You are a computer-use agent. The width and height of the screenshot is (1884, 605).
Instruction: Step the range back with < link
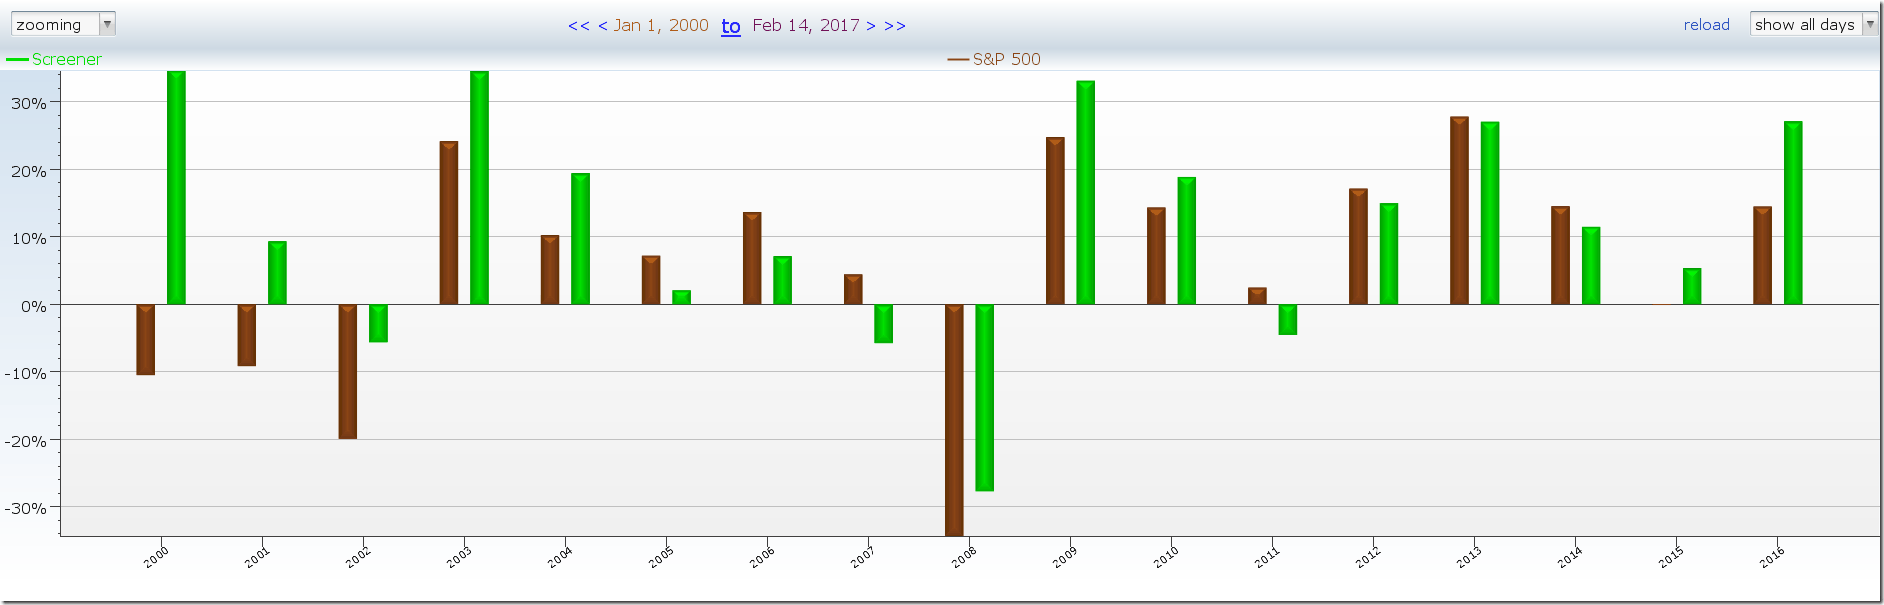(603, 25)
